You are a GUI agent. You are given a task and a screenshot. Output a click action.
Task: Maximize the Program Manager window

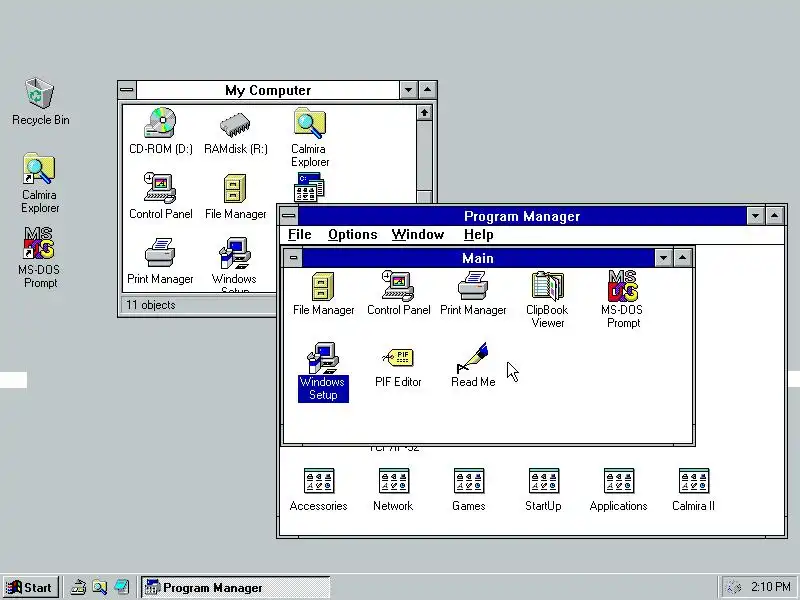[x=774, y=216]
